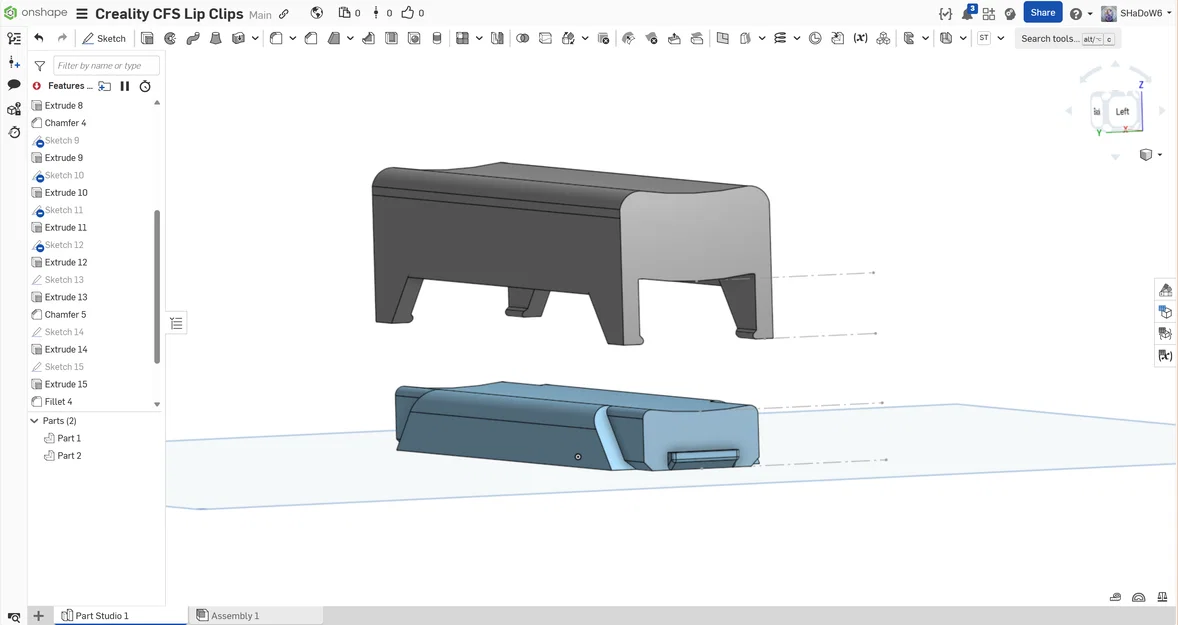Open the filter funnel icon in feature list
Image resolution: width=1178 pixels, height=625 pixels.
[40, 66]
